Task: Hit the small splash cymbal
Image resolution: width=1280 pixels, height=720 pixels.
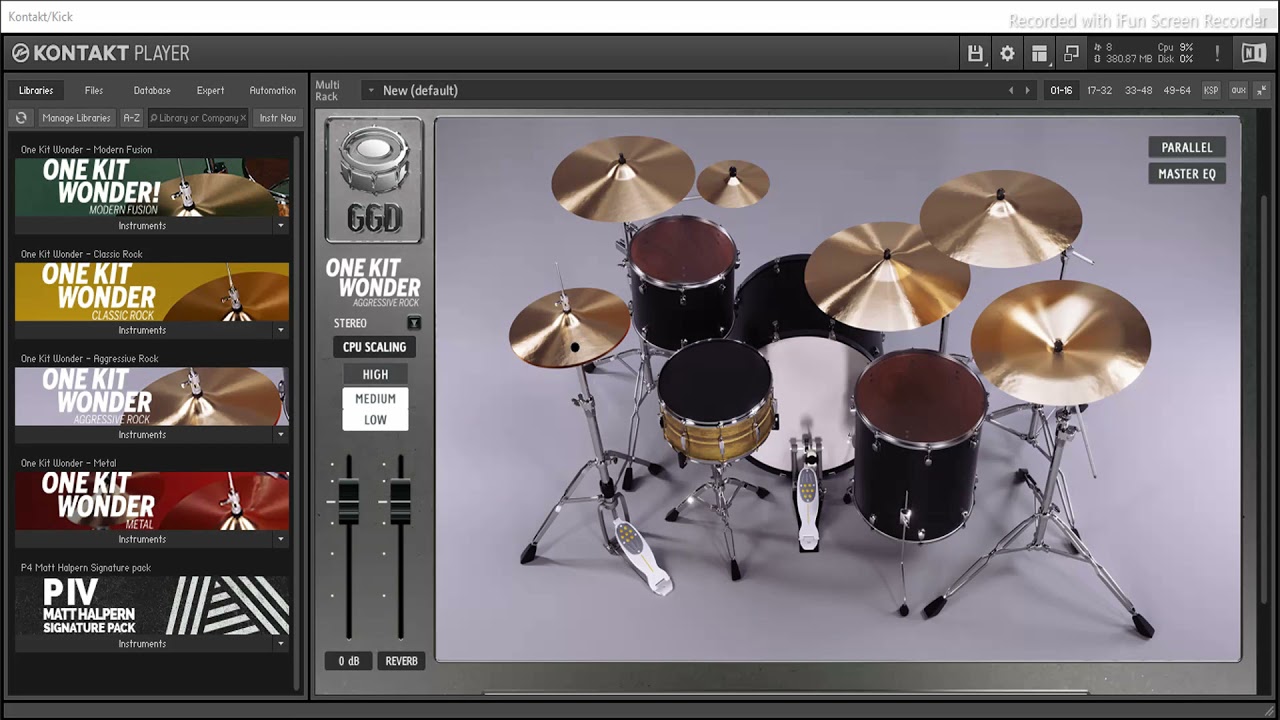Action: [x=733, y=183]
